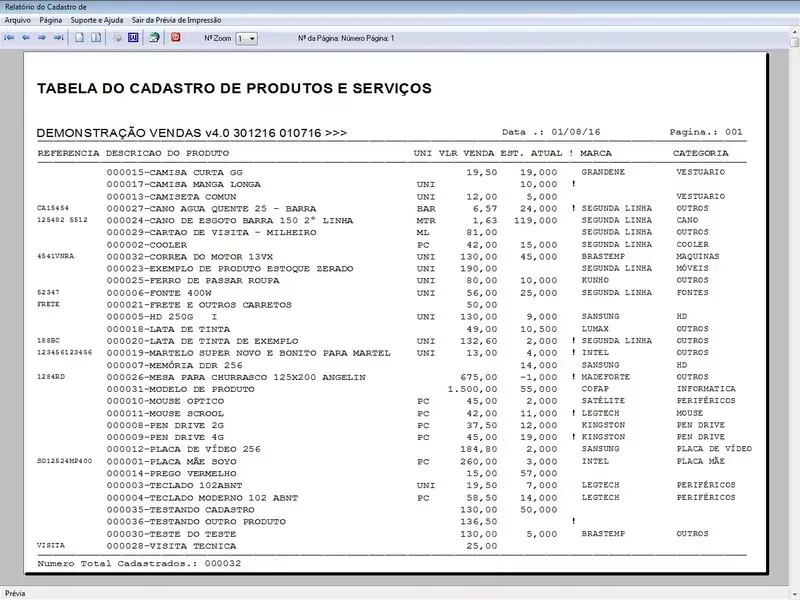Switch to two-page side-by-side view
Viewport: 800px width, 600px height.
click(x=96, y=38)
